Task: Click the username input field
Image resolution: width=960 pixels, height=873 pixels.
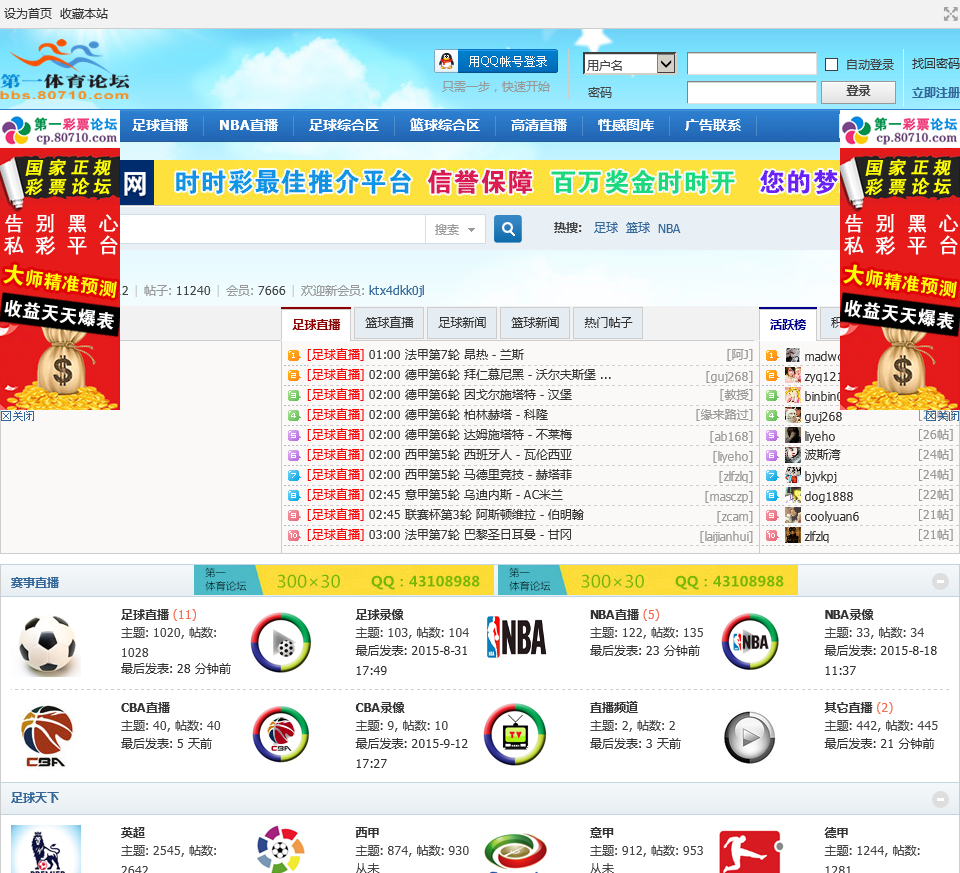Action: [751, 64]
